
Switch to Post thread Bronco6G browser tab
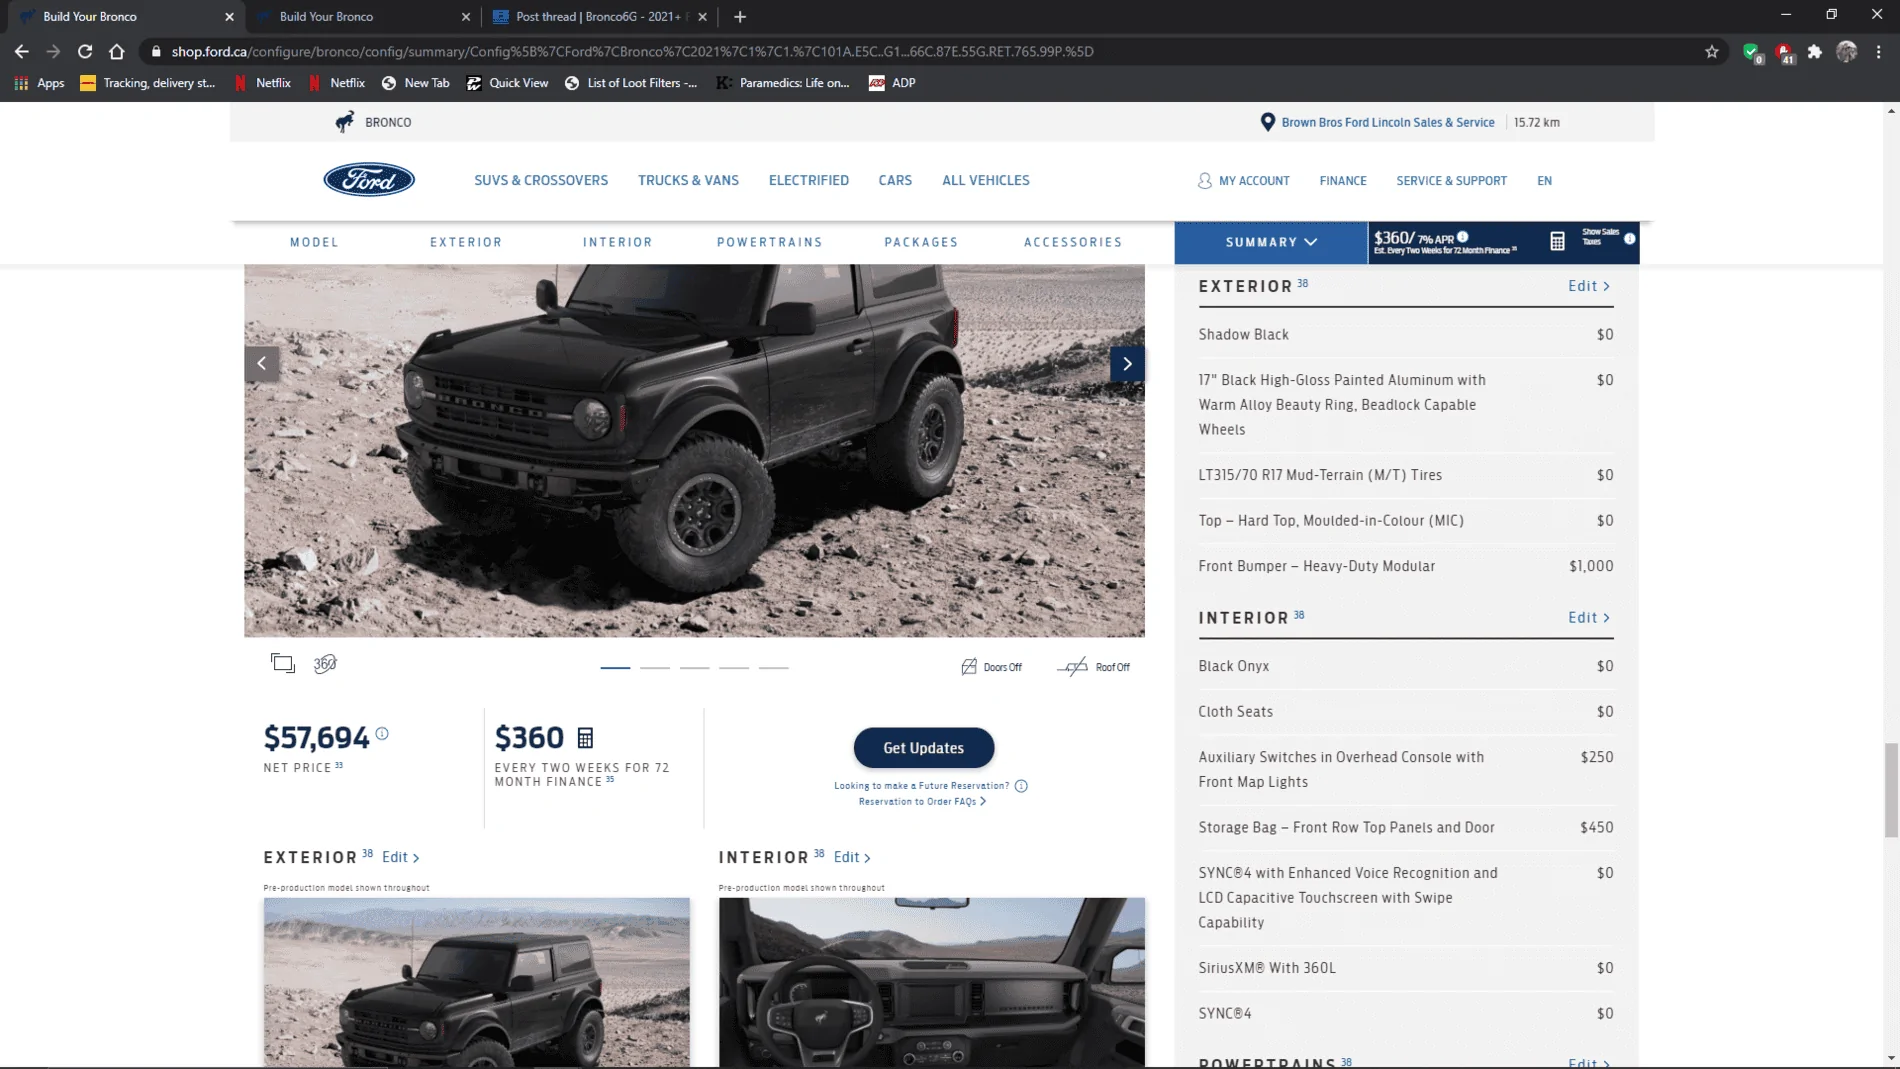tap(600, 16)
